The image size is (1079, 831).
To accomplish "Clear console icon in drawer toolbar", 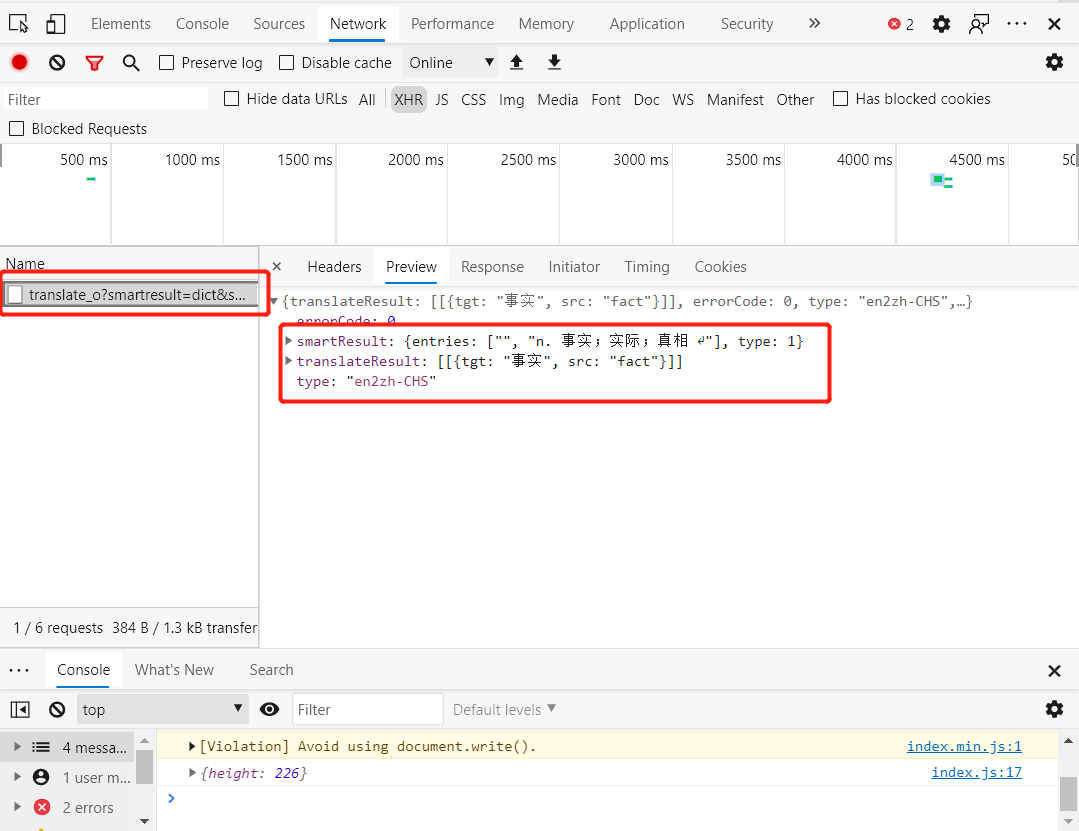I will 57,709.
